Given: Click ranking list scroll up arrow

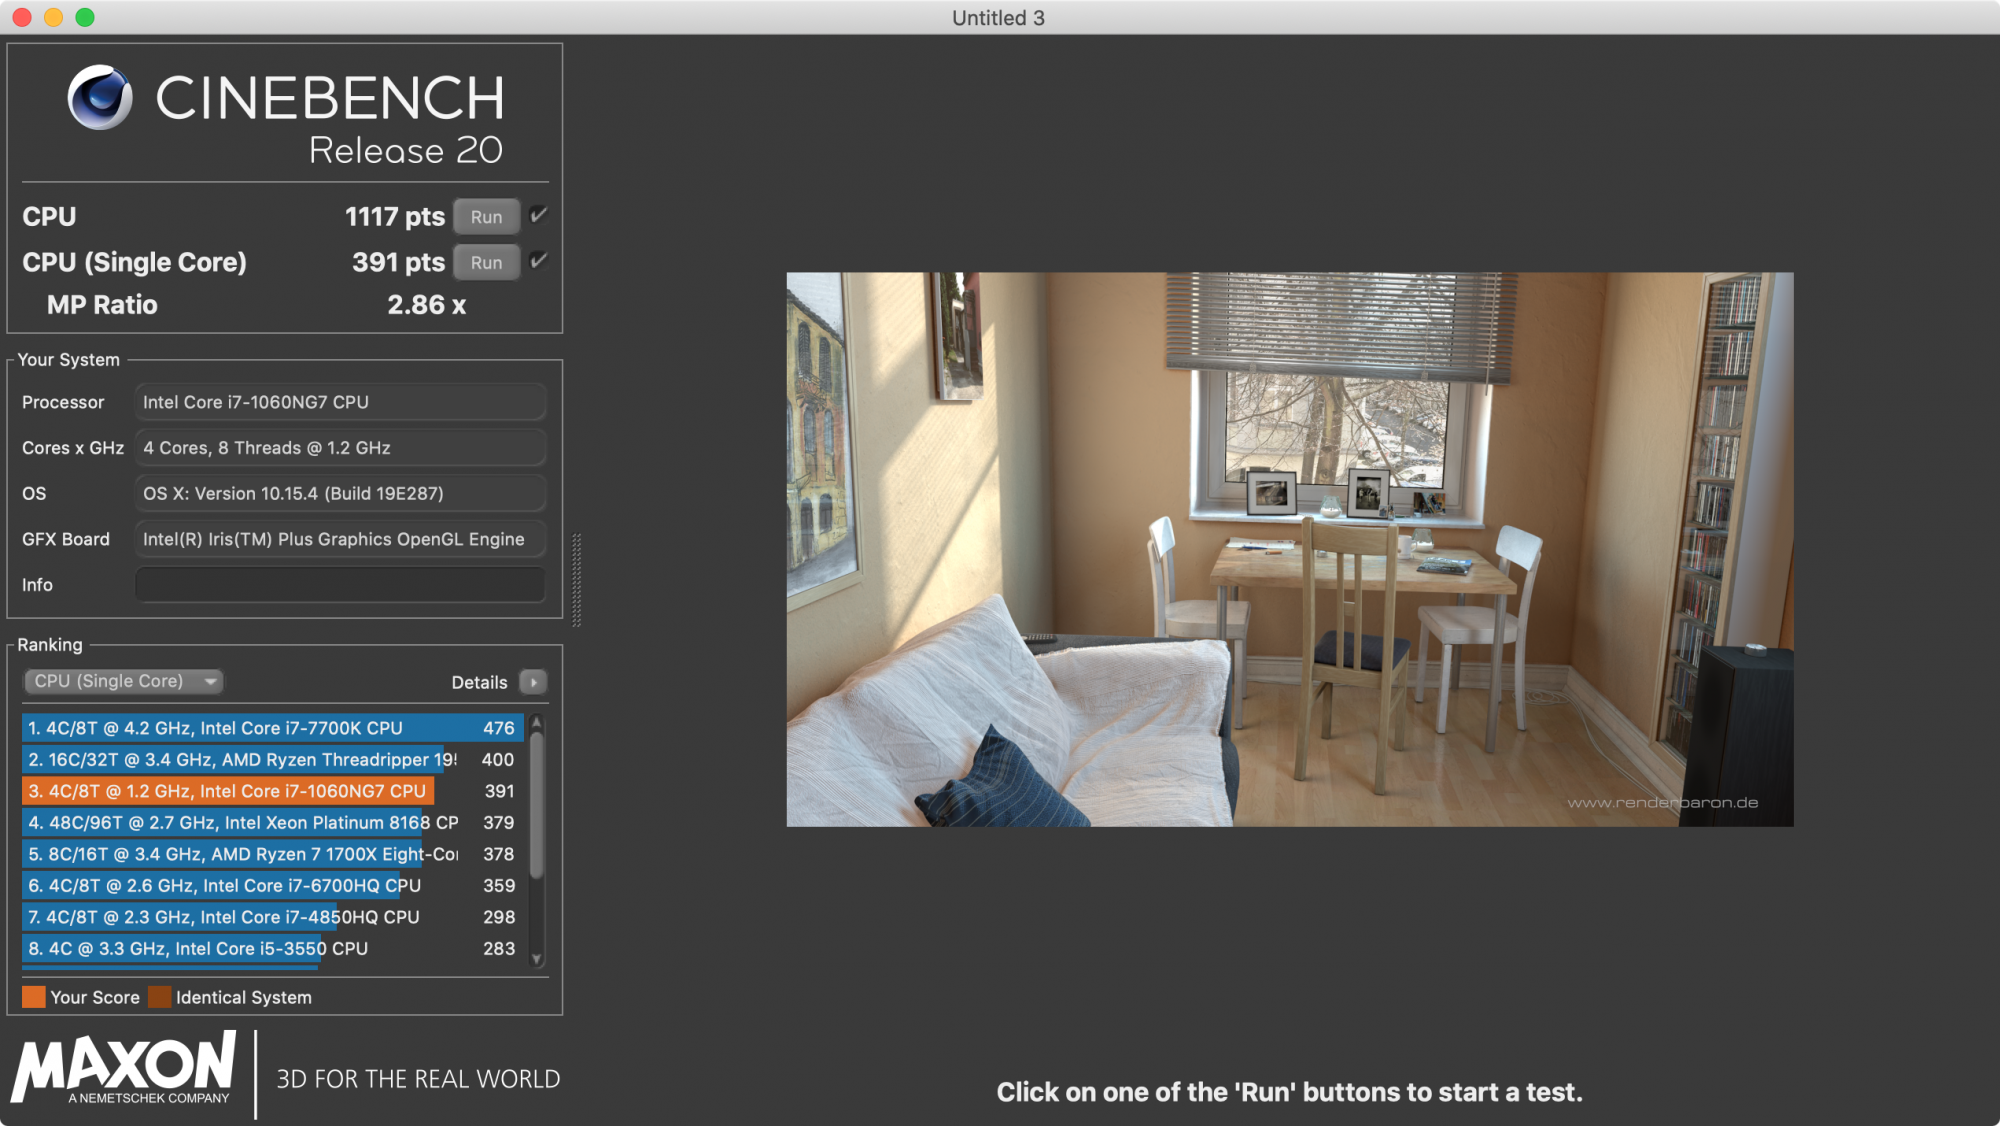Looking at the screenshot, I should (x=537, y=722).
